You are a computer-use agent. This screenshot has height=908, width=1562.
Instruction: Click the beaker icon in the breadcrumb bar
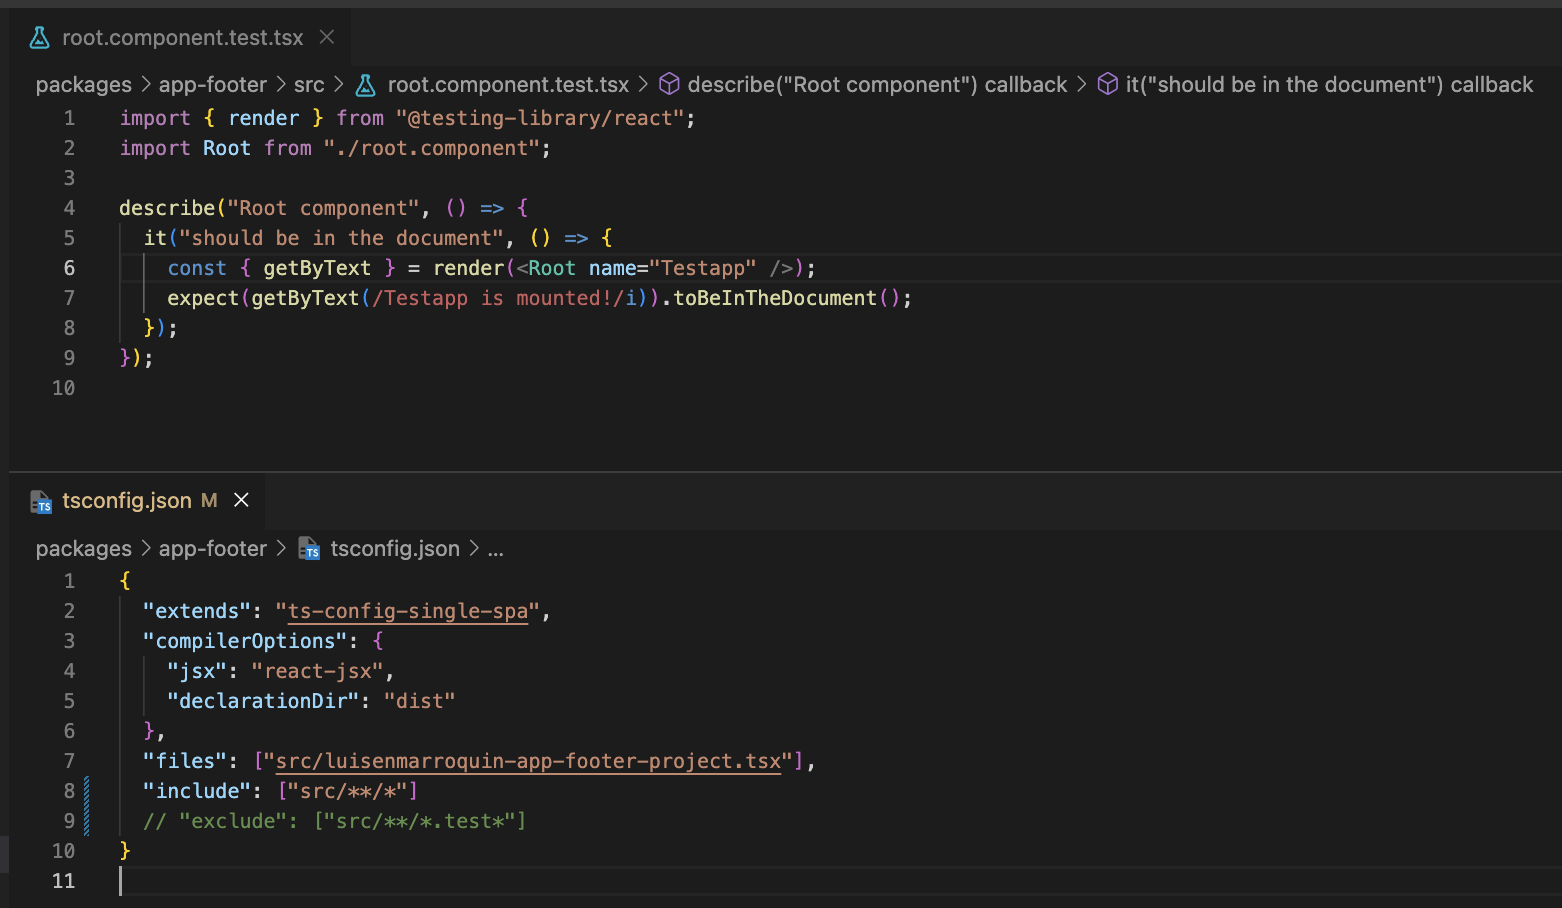[x=365, y=84]
